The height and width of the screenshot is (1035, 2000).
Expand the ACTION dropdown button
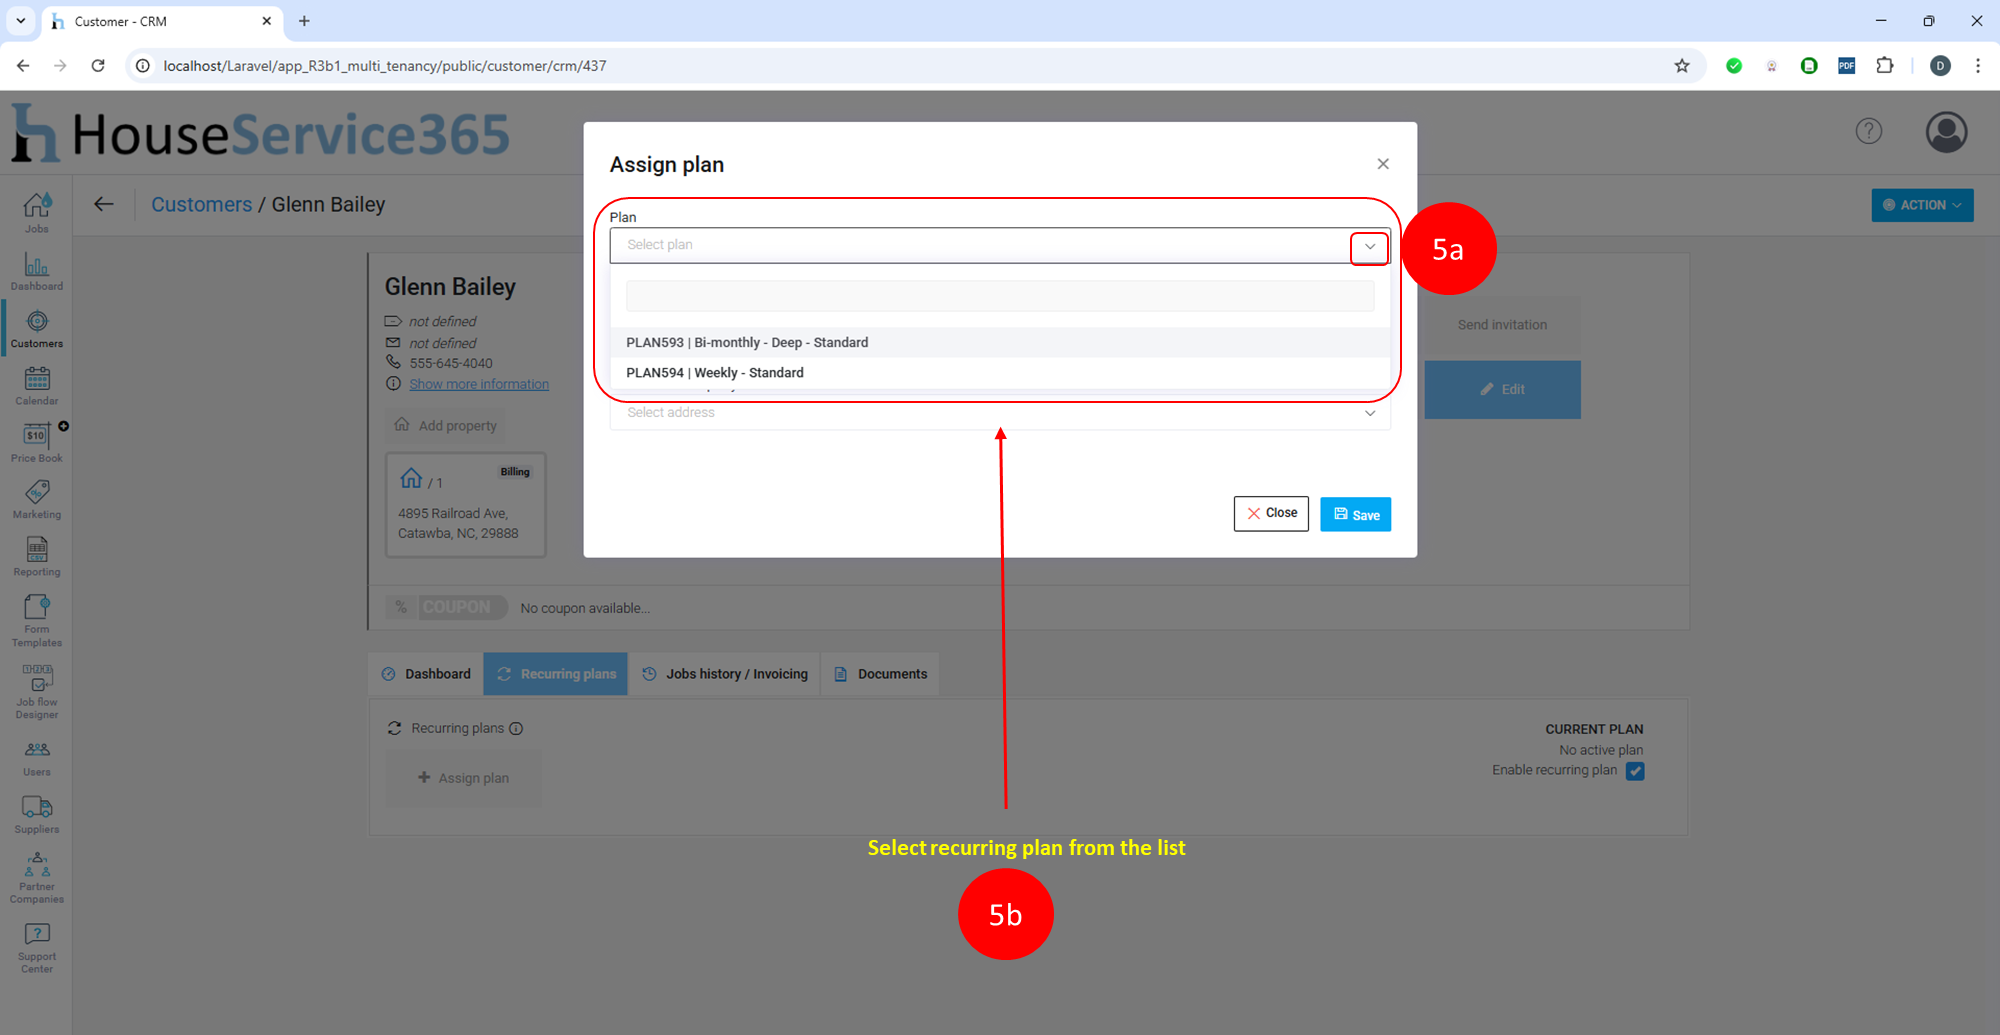click(x=1921, y=205)
